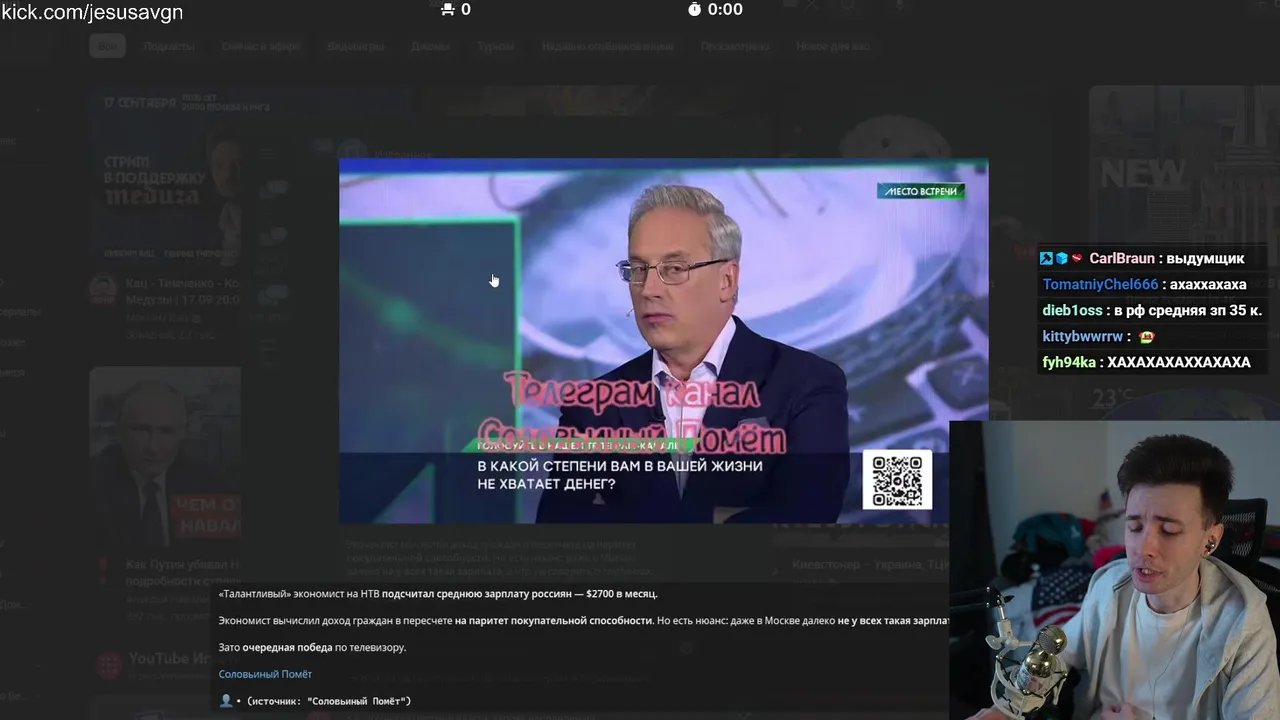
Task: Click the QR code in the video
Action: point(897,480)
